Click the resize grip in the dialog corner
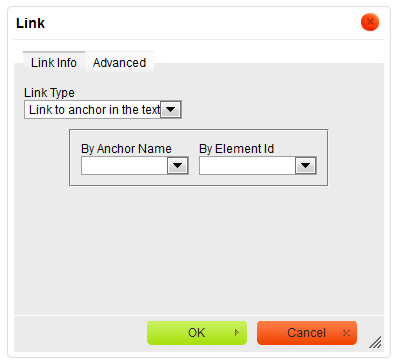Screen dimensions: 397x364 coord(376,342)
